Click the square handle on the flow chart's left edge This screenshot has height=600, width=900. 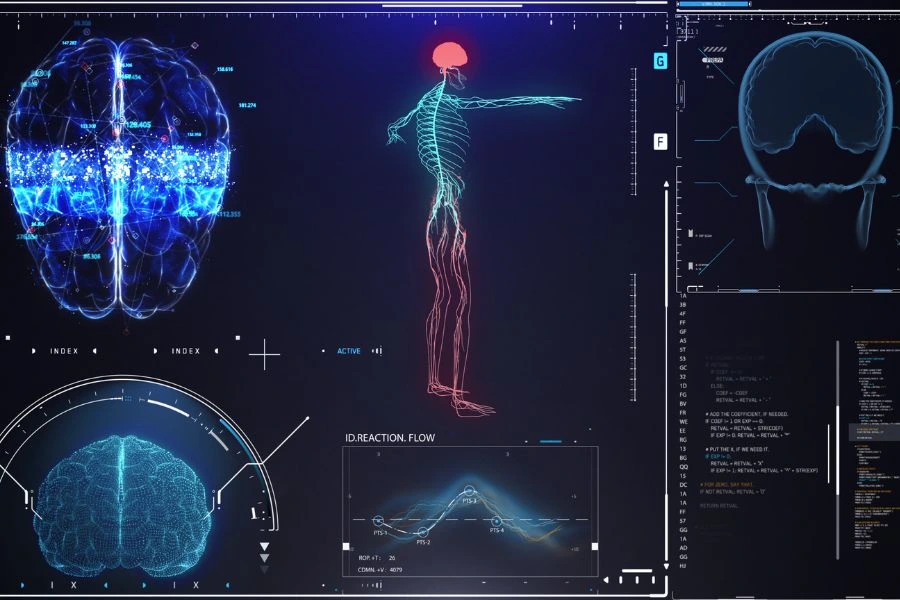tap(345, 546)
